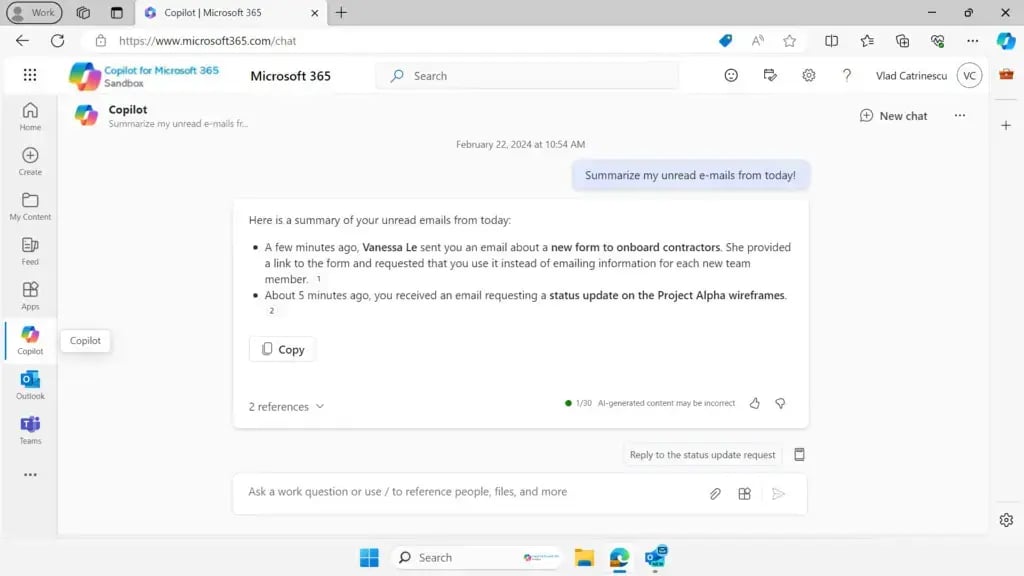Click the user message 'Summarize my unread e-mails from today!'

[690, 175]
